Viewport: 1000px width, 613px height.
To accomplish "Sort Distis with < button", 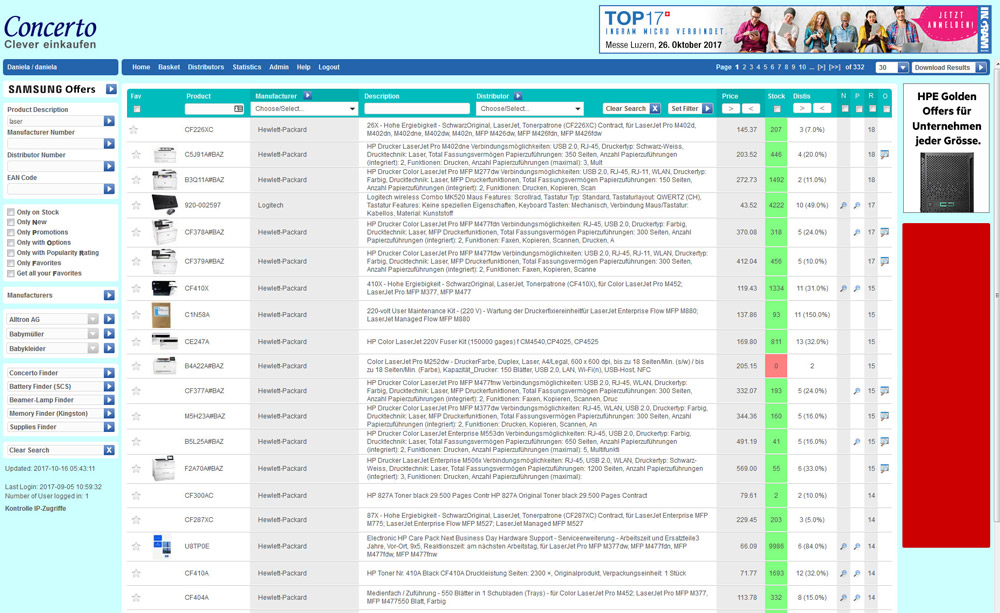I will pos(823,108).
